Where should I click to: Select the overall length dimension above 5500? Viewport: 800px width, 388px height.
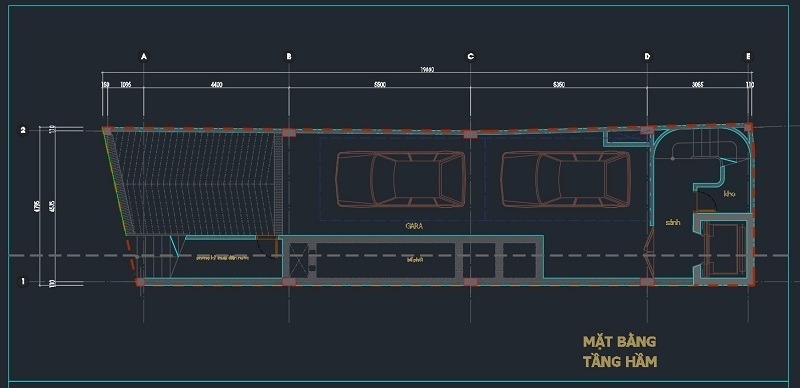(427, 69)
